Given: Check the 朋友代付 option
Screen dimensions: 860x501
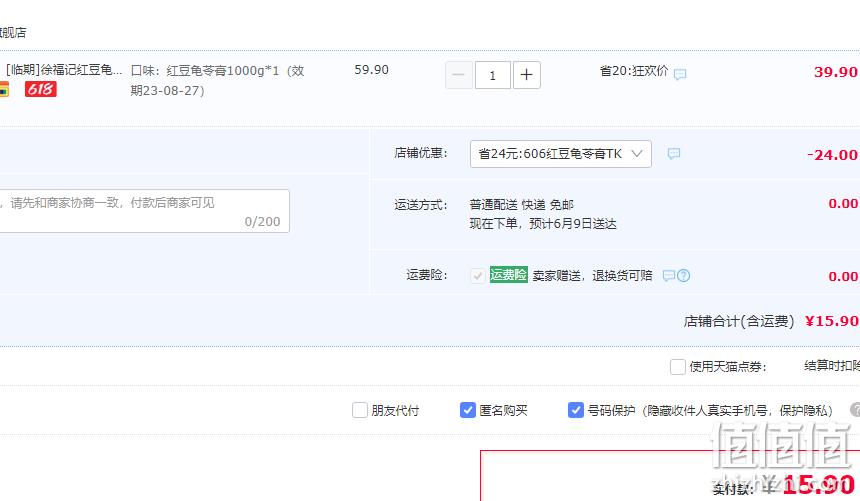Looking at the screenshot, I should tap(359, 410).
